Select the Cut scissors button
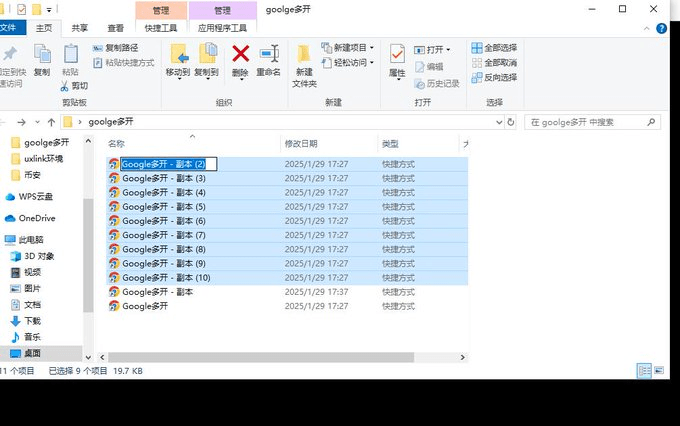680x426 pixels. click(x=74, y=86)
